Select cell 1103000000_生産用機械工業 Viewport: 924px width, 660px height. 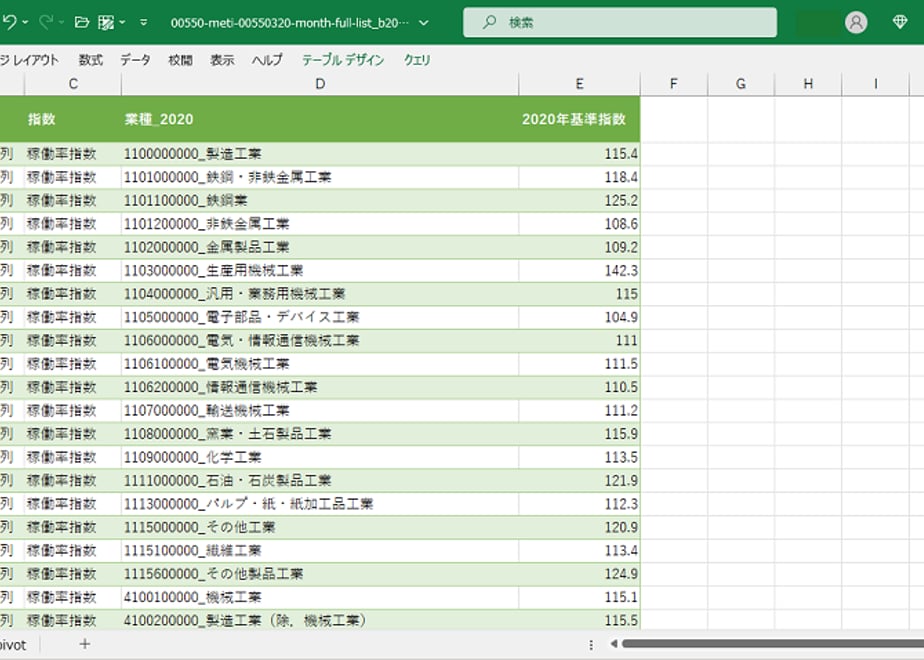(320, 270)
